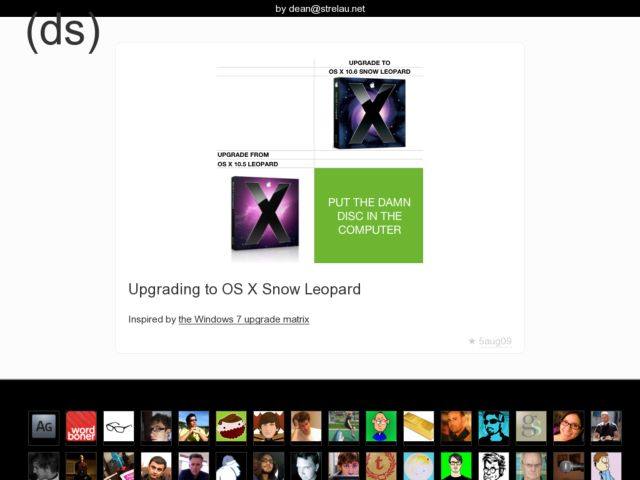This screenshot has width=640, height=480.
Task: Open the Windows 7 upgrade matrix link
Action: (x=243, y=320)
